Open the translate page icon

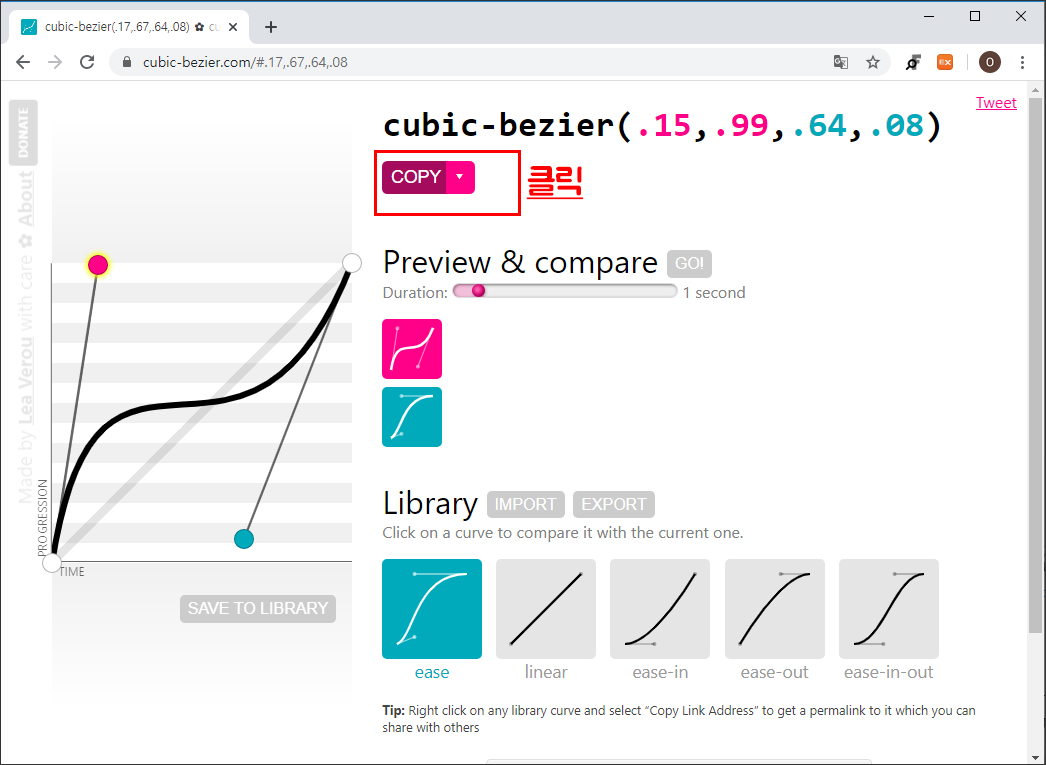tap(841, 62)
